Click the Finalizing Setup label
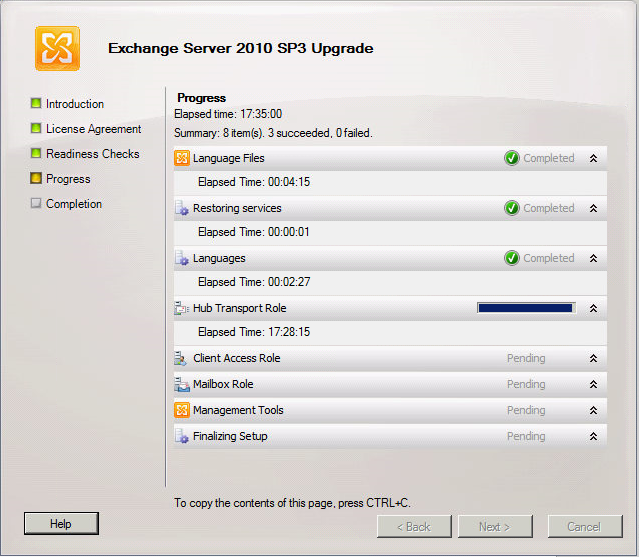This screenshot has width=639, height=557. click(230, 436)
